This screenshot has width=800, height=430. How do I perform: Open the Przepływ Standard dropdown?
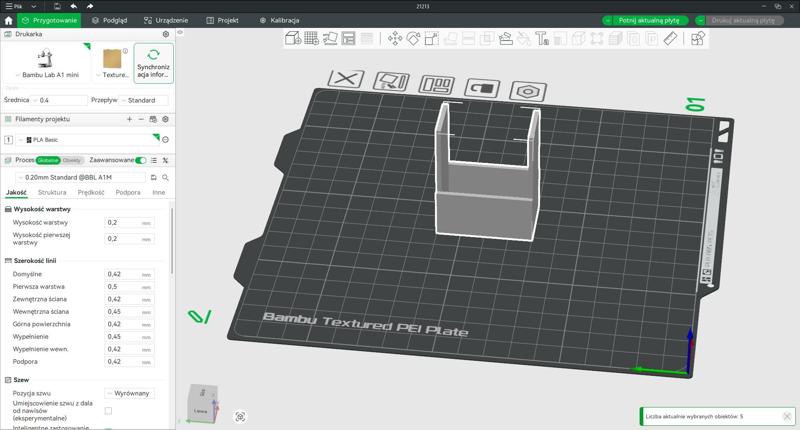tap(143, 100)
